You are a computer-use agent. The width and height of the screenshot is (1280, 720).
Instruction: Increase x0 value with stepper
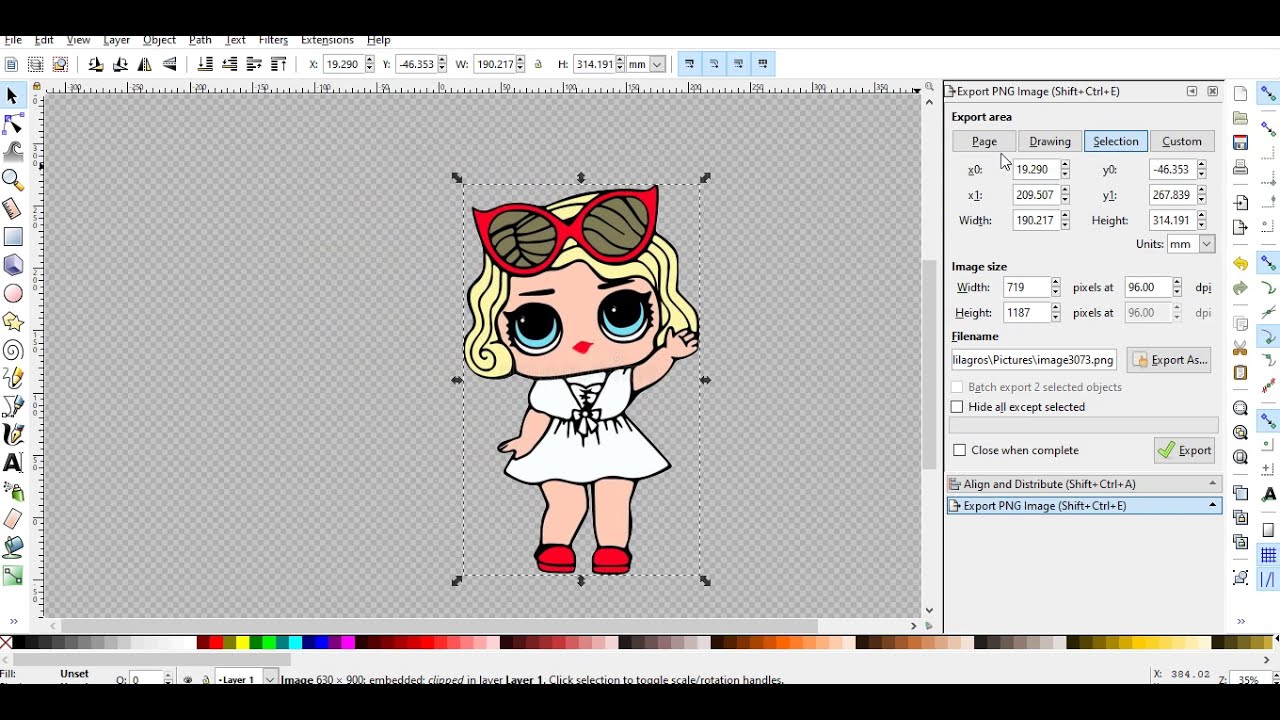(x=1065, y=165)
